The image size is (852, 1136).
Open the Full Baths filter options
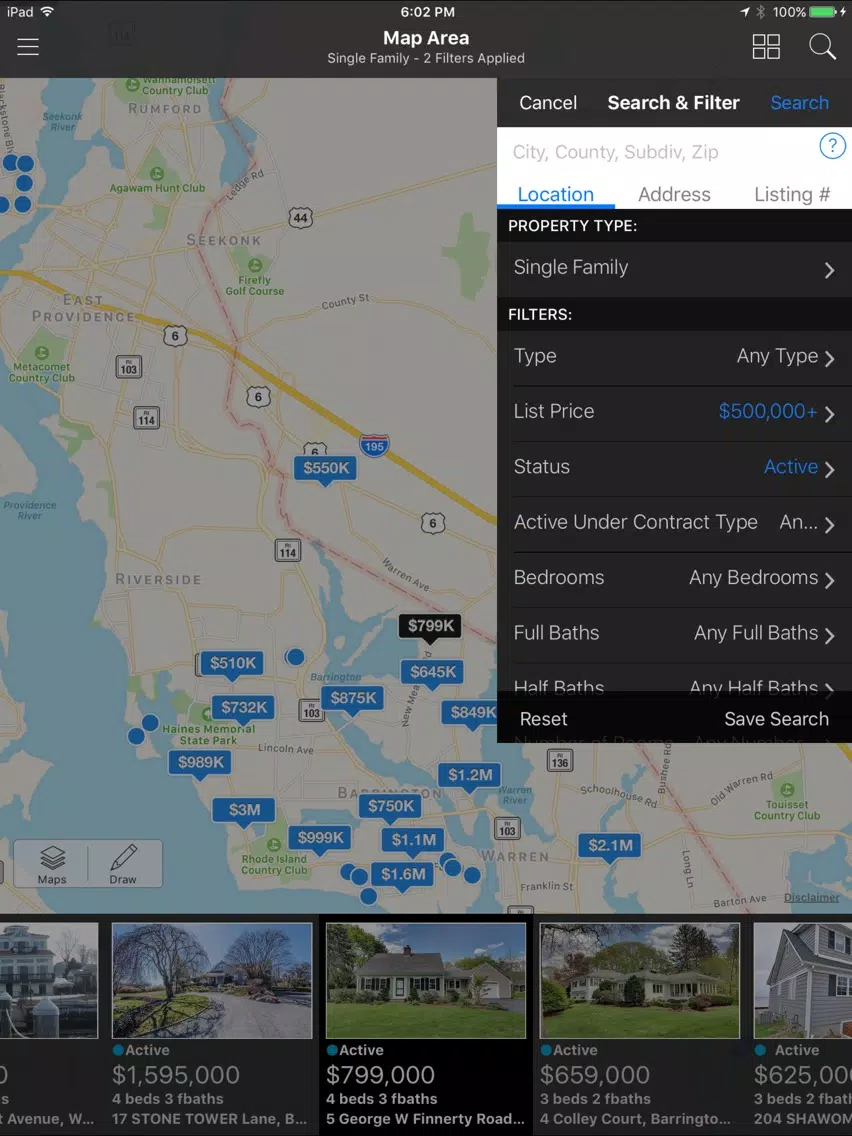tap(674, 634)
